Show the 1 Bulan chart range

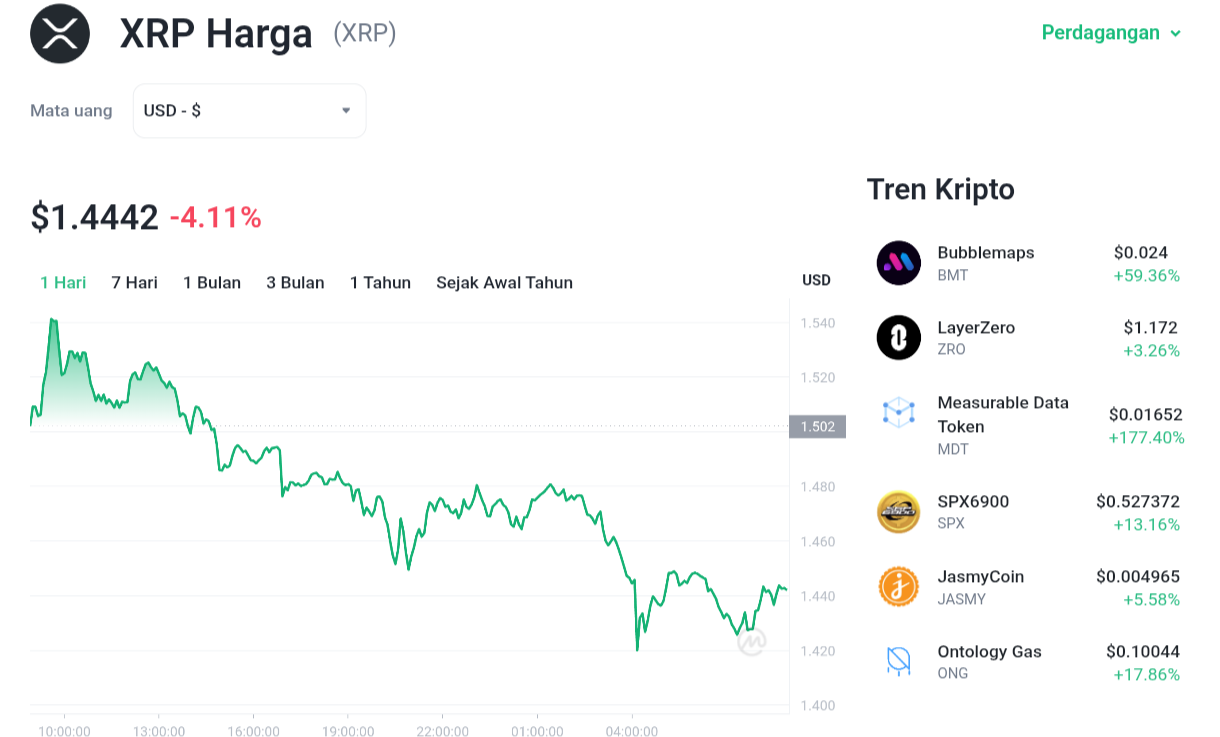[x=212, y=283]
